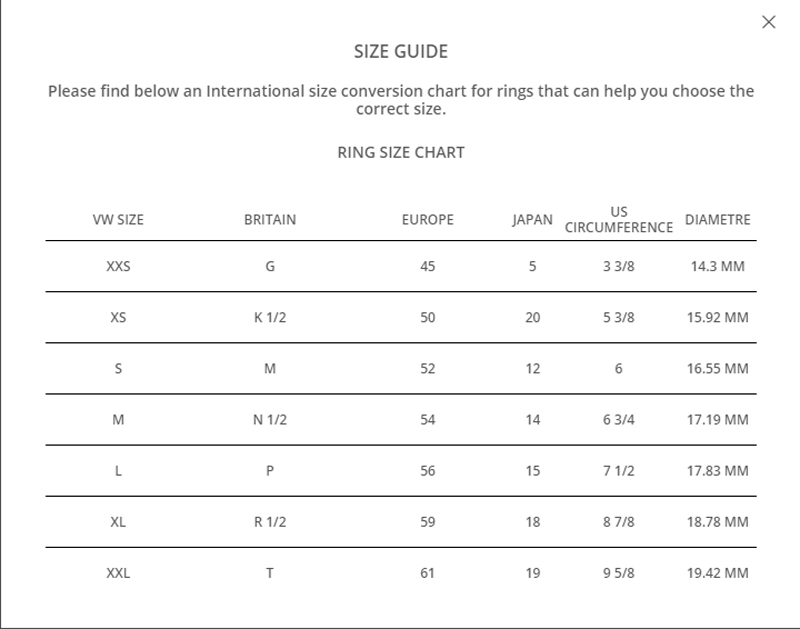Screen dimensions: 800x629
Task: Select the XXS size cell
Action: point(118,267)
